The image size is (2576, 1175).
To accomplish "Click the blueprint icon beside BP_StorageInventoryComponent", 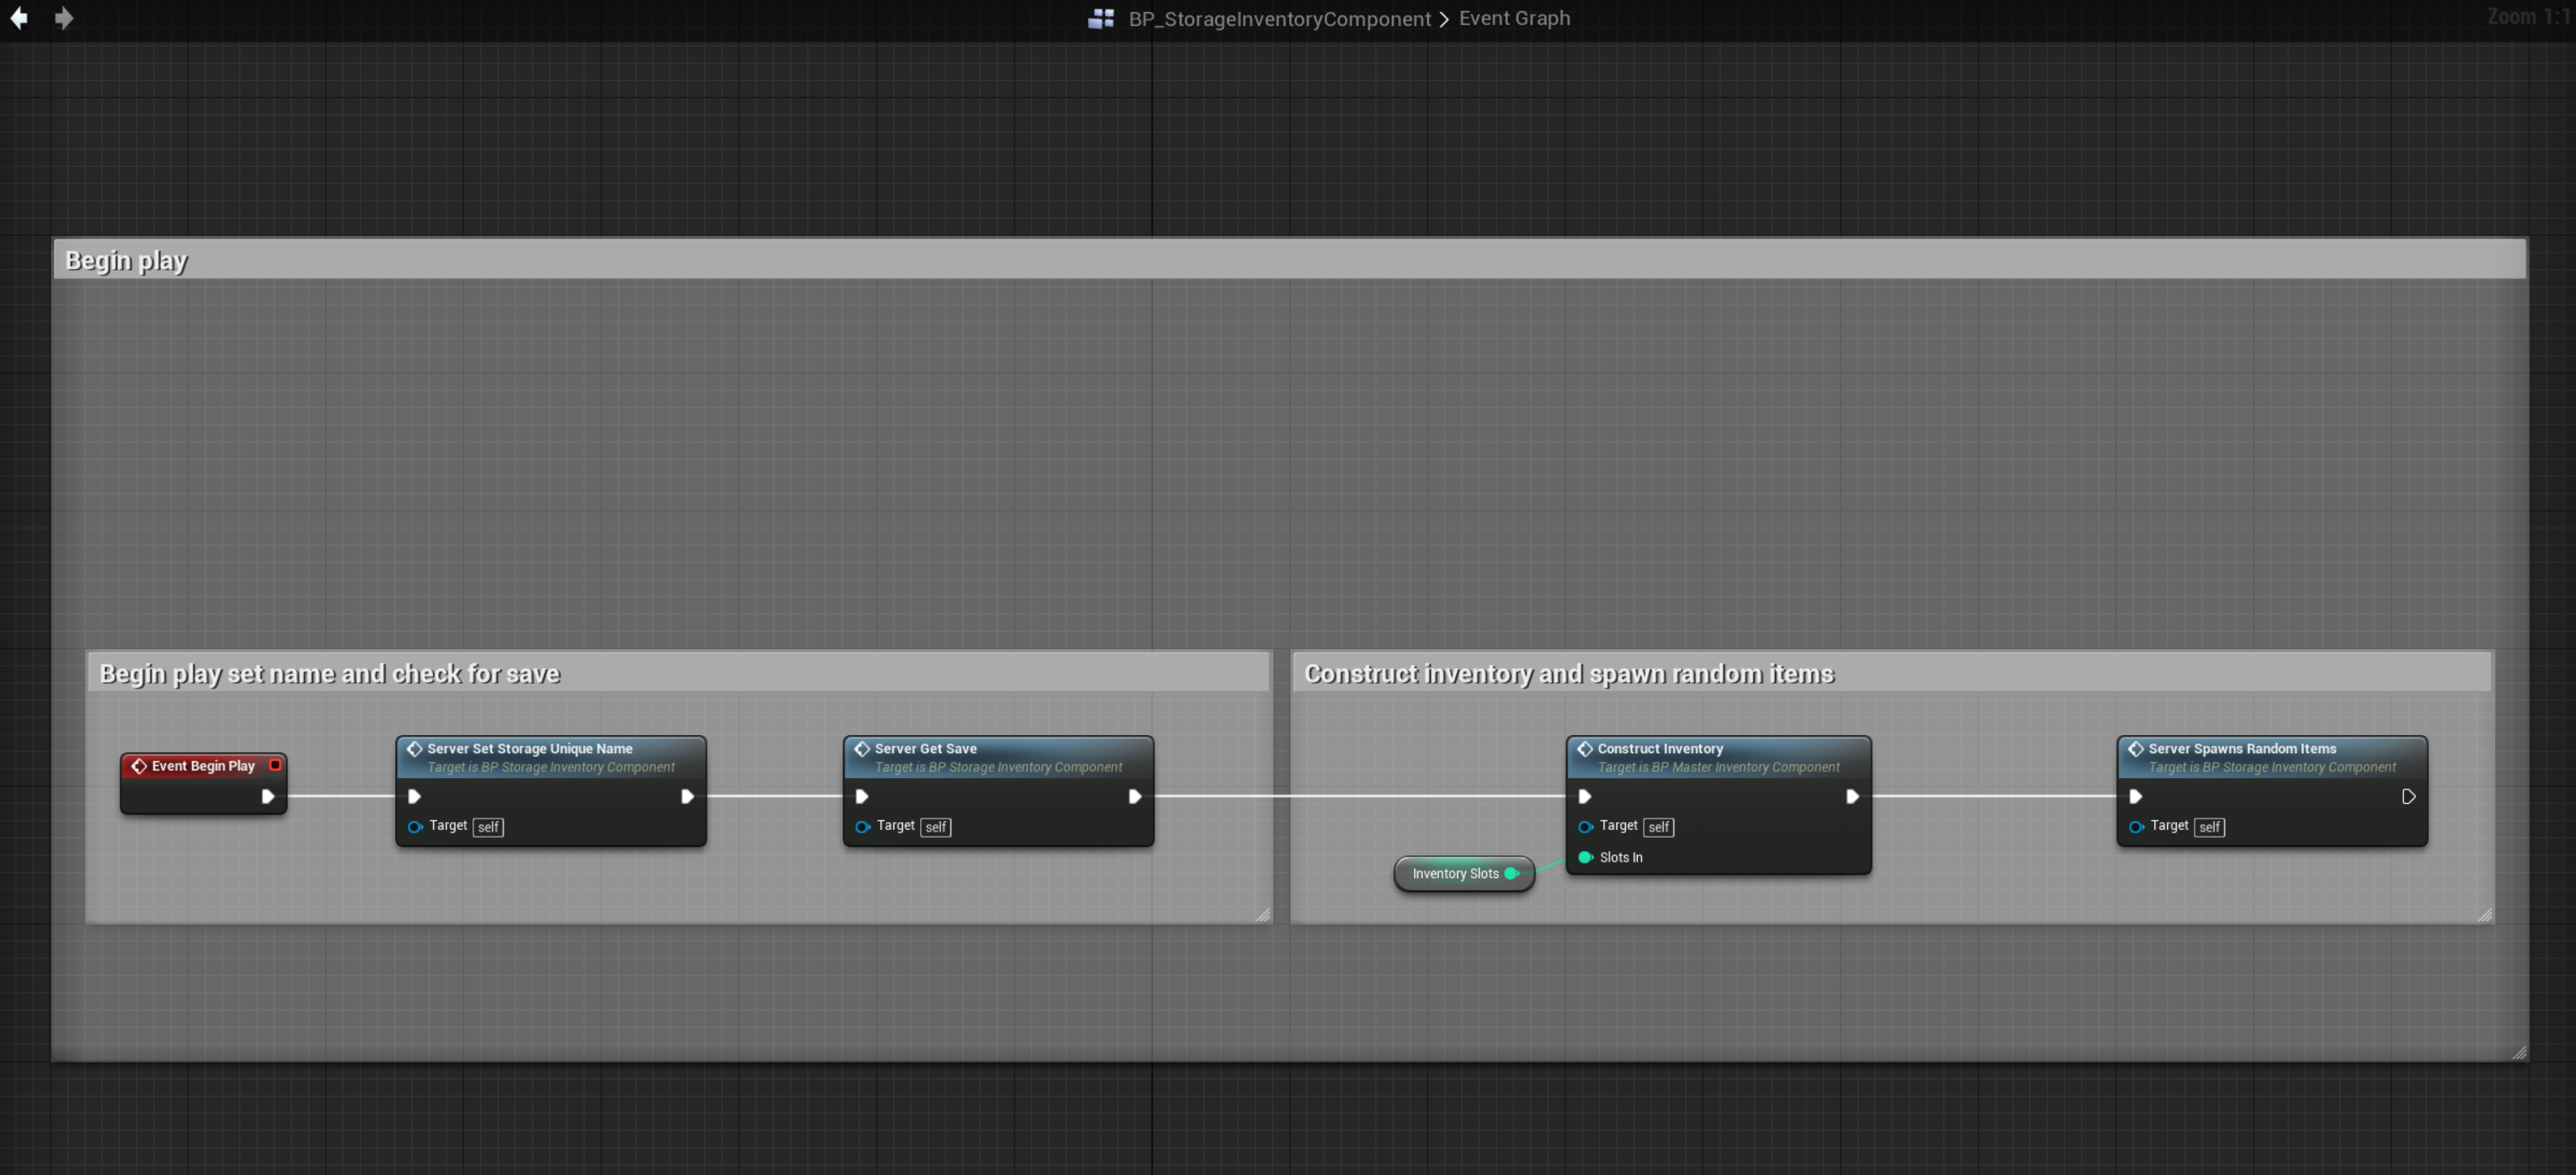I will pyautogui.click(x=1101, y=19).
